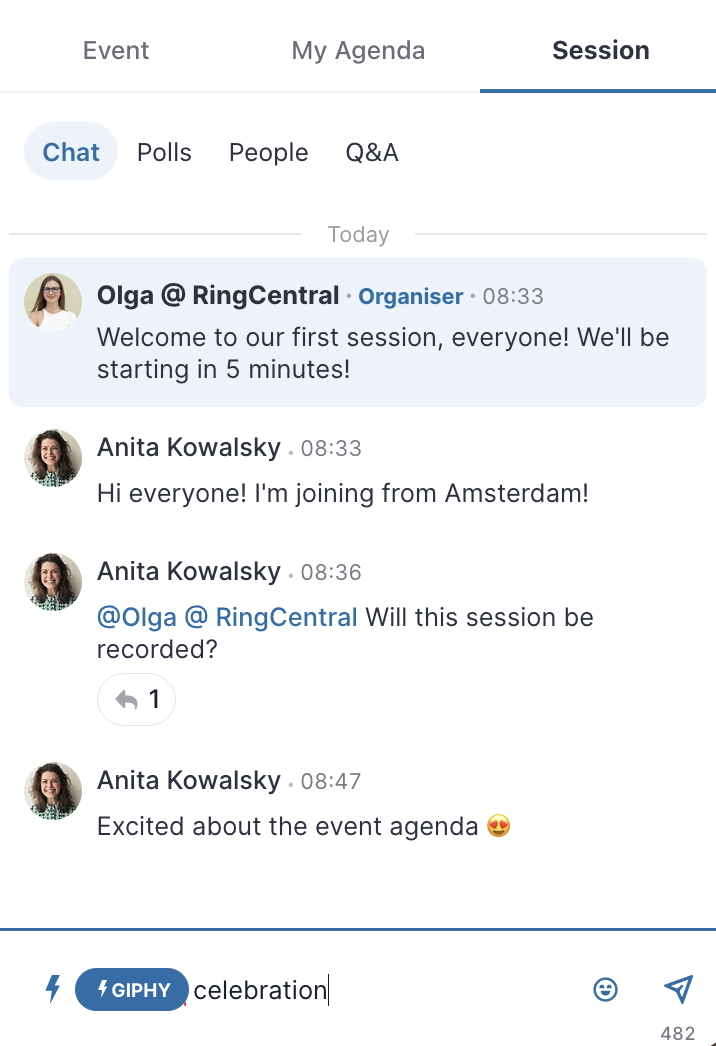Open the People sub-tab

coord(268,152)
